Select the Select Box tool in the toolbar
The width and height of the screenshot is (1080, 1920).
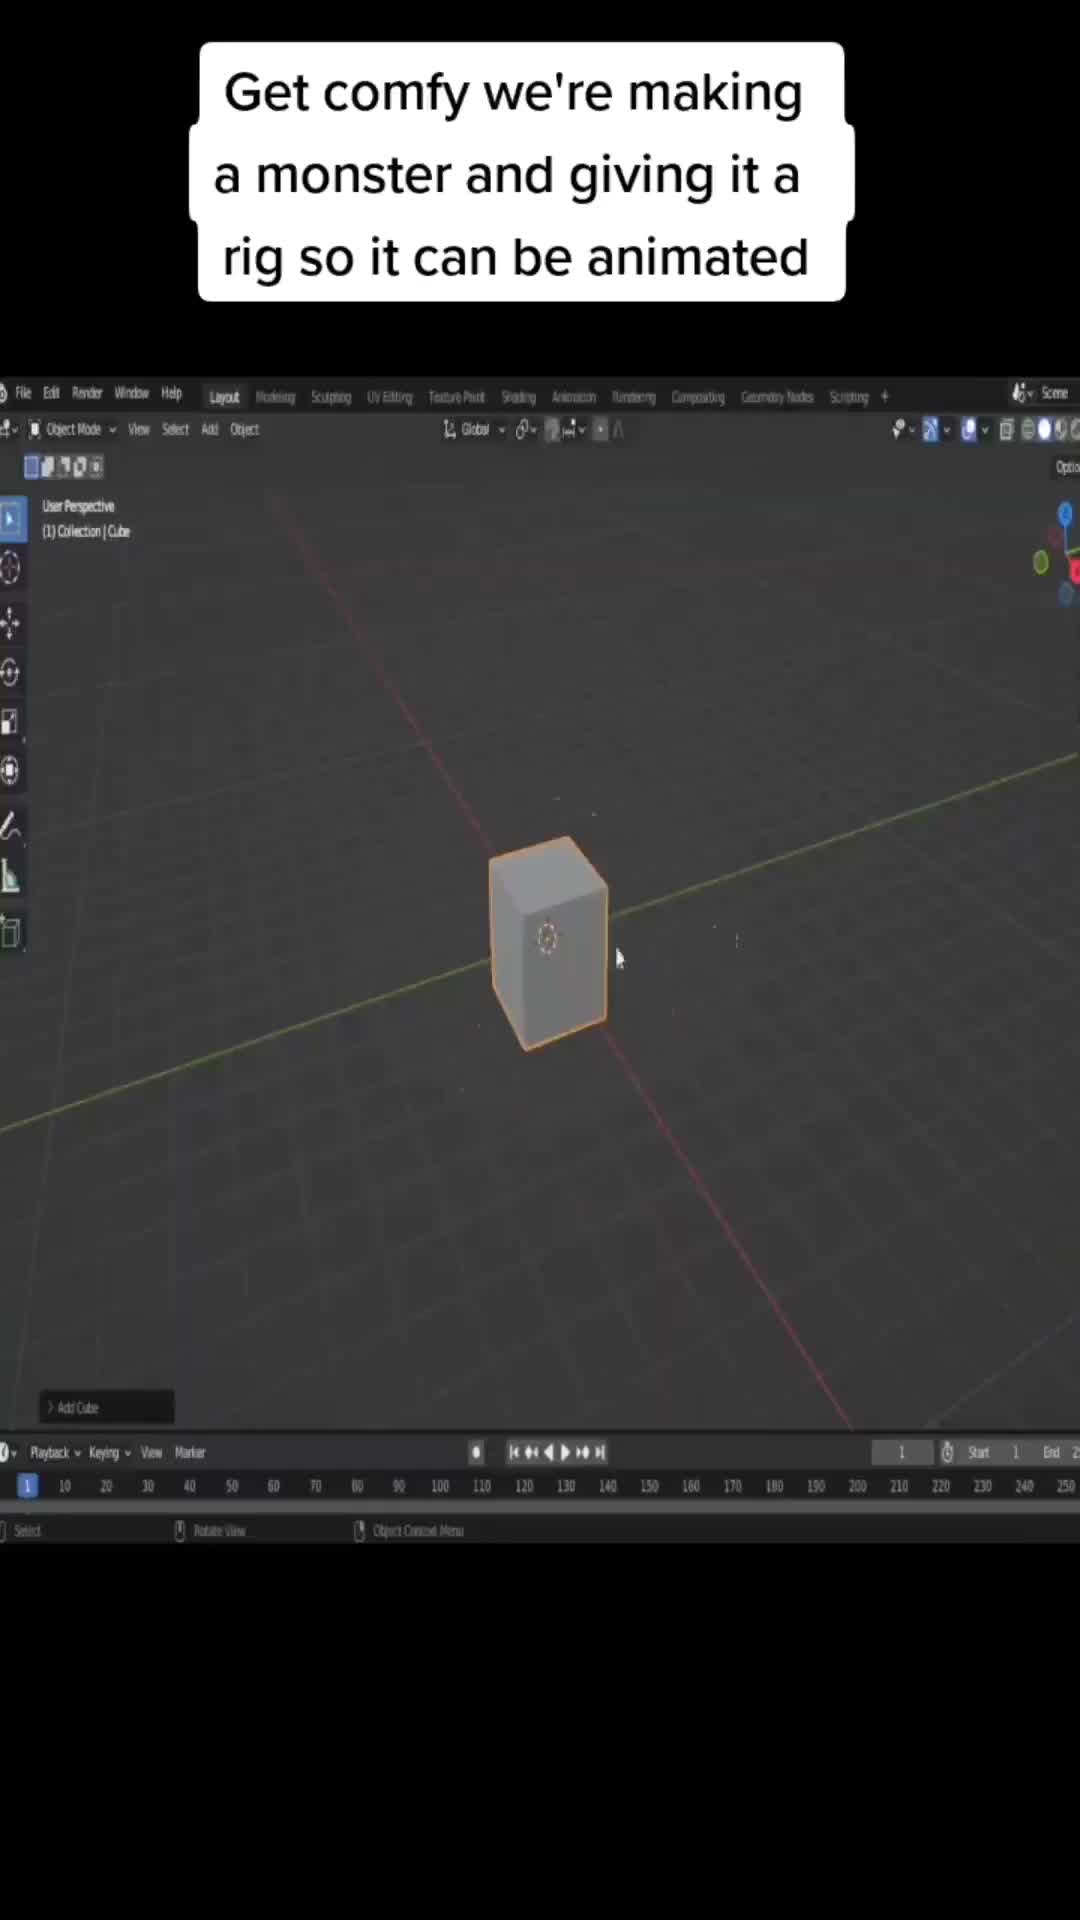pyautogui.click(x=11, y=519)
